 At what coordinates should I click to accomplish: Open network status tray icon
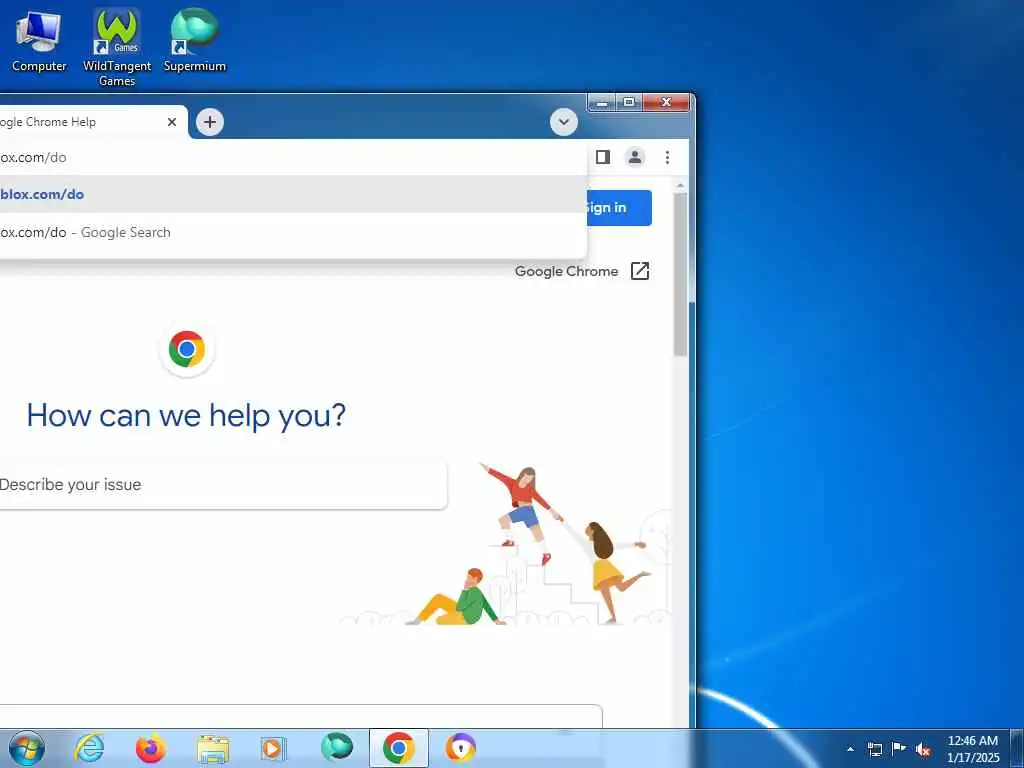(x=874, y=750)
